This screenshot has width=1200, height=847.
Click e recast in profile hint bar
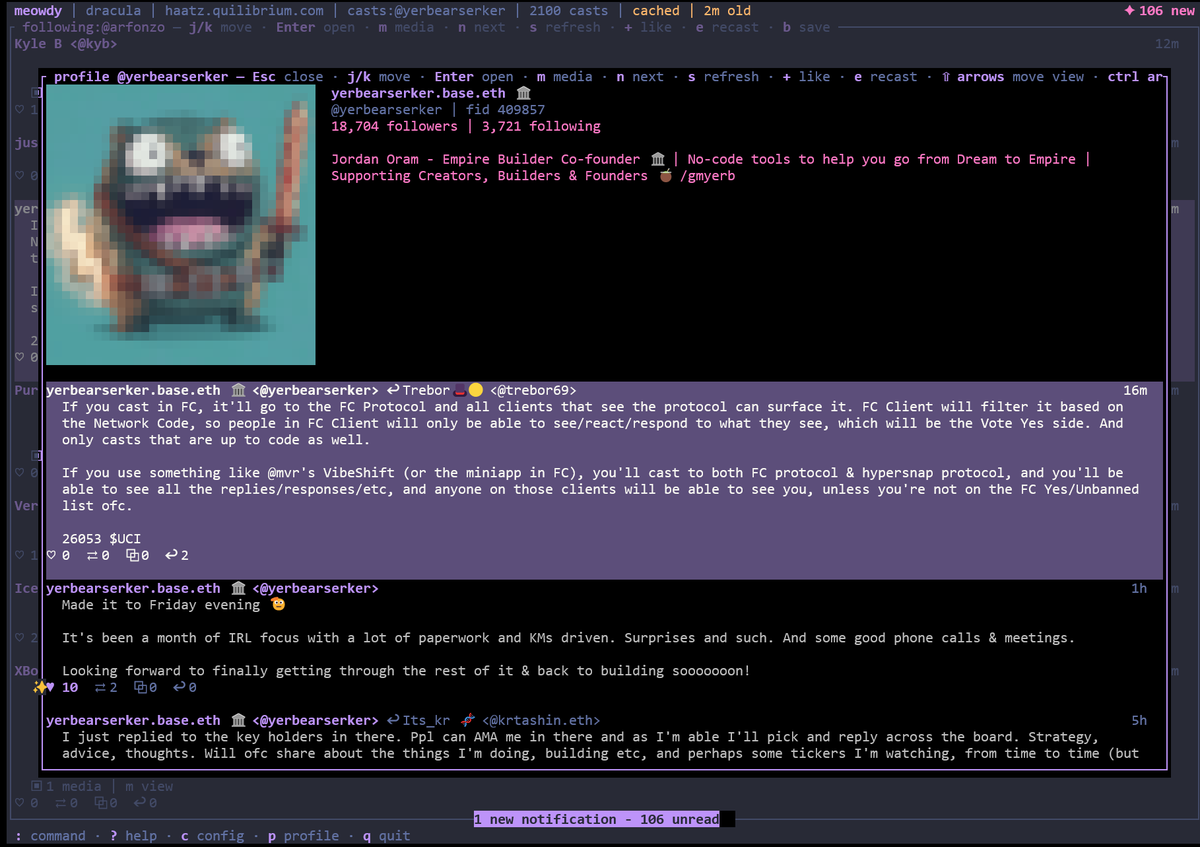(x=885, y=77)
